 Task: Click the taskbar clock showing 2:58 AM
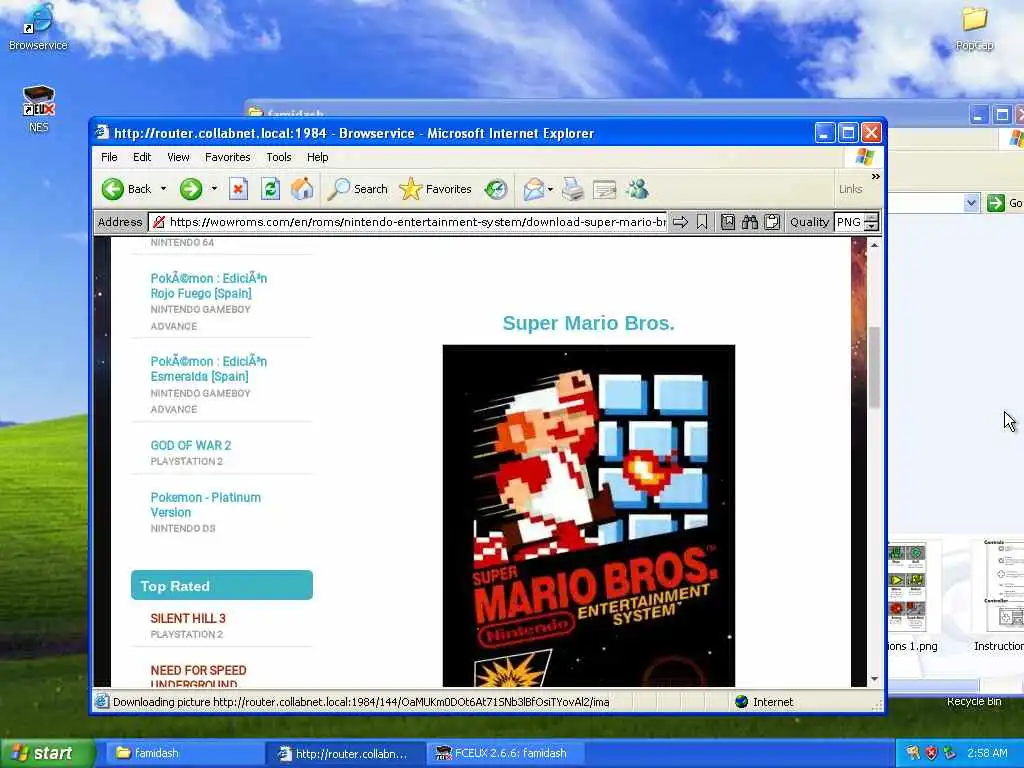987,754
